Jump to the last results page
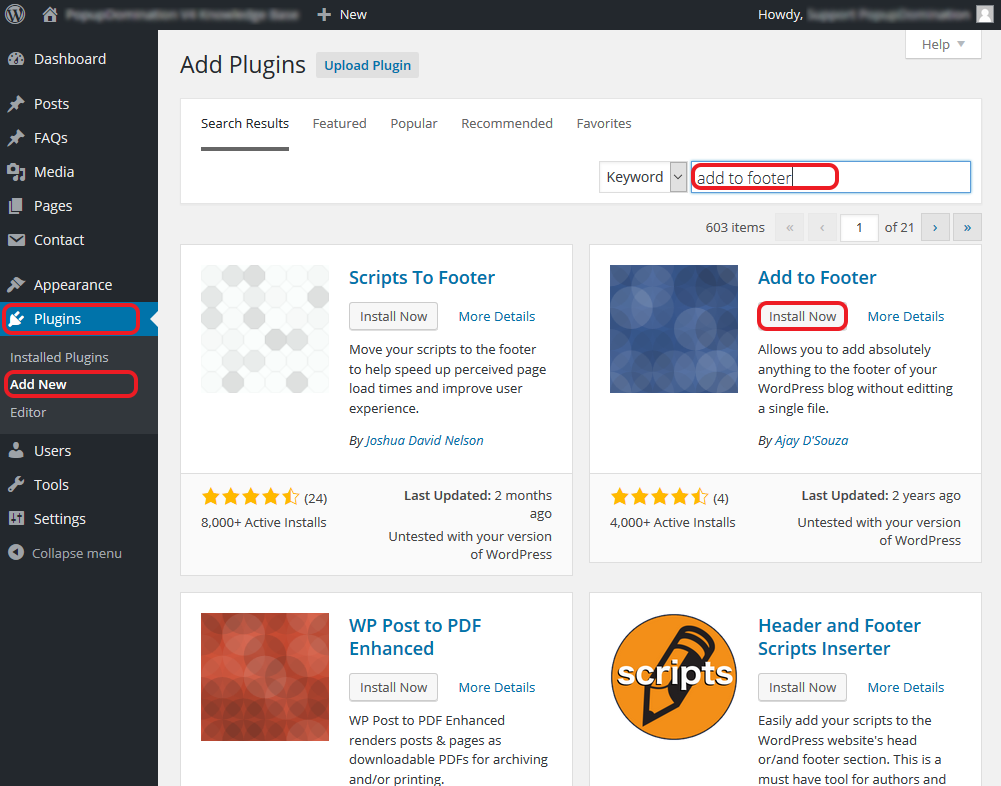The height and width of the screenshot is (786, 1001). click(x=967, y=227)
